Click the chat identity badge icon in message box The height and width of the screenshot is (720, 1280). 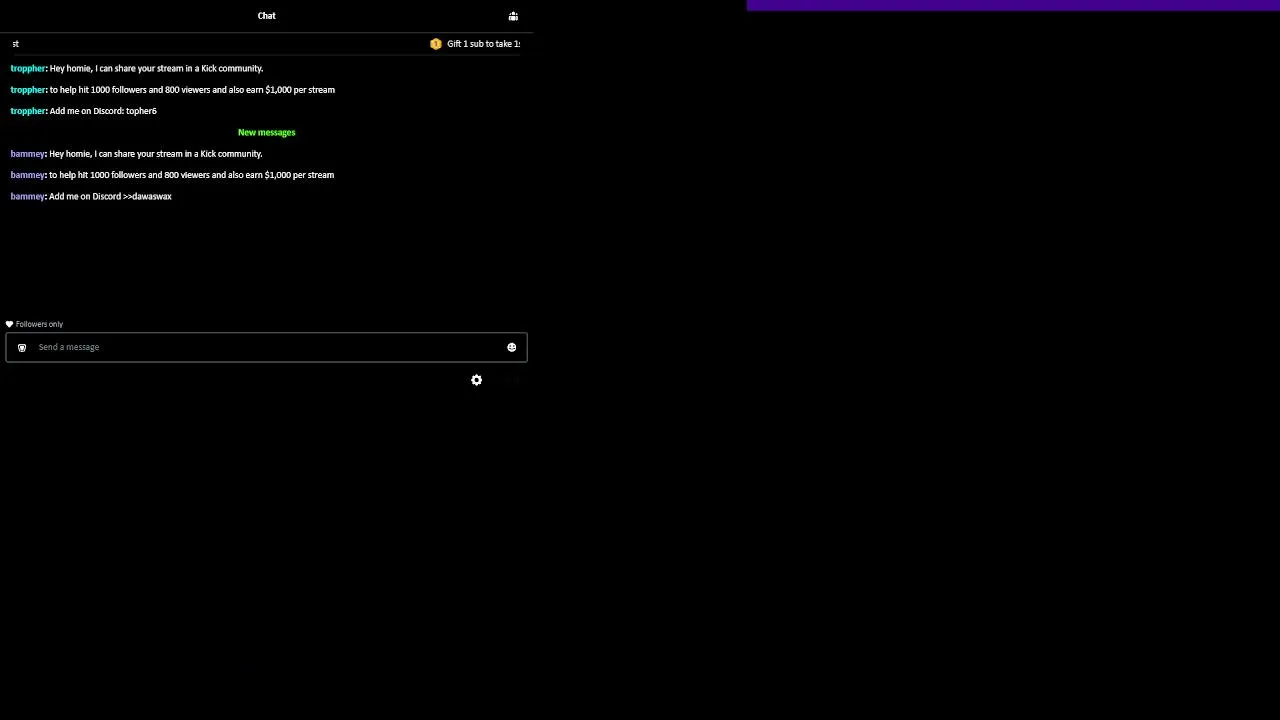pyautogui.click(x=22, y=347)
